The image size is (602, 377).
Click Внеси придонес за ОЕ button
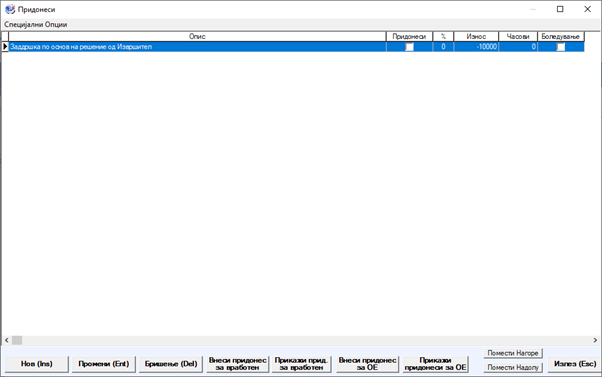367,364
